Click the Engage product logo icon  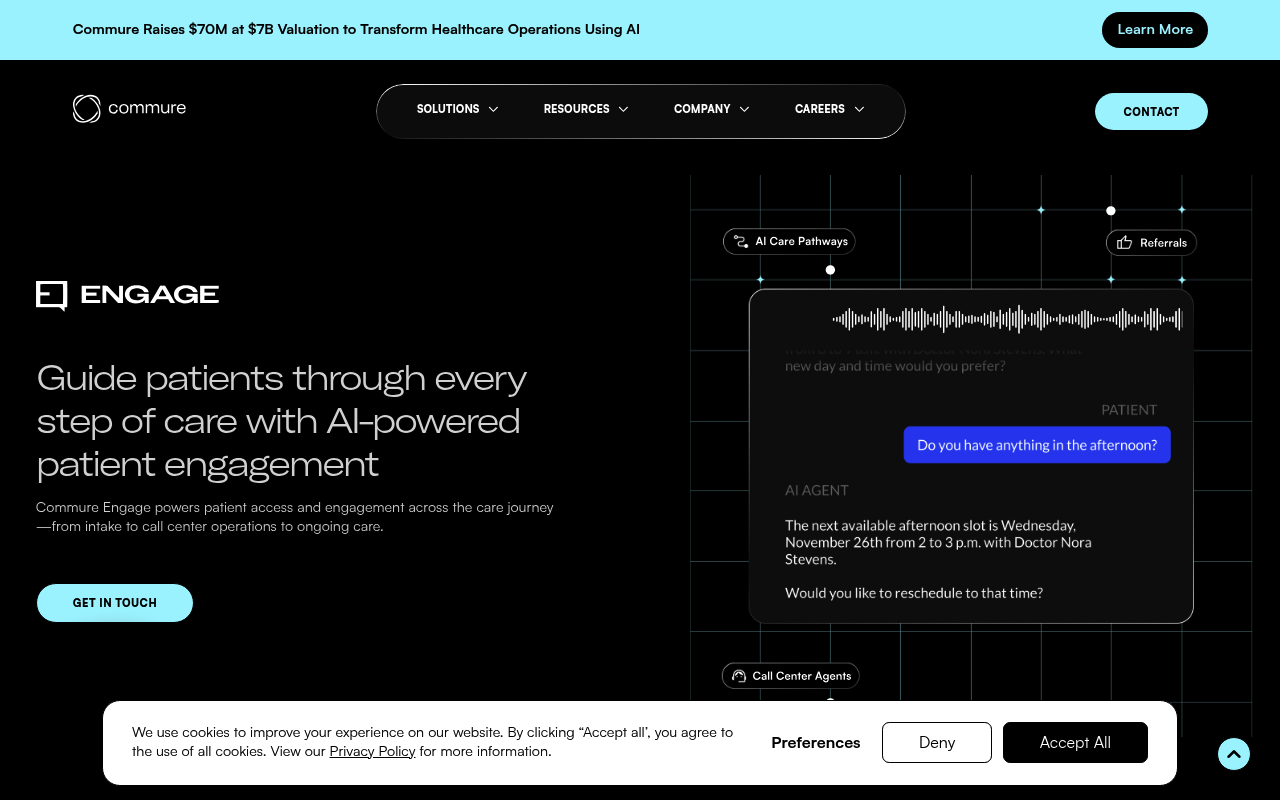[52, 295]
